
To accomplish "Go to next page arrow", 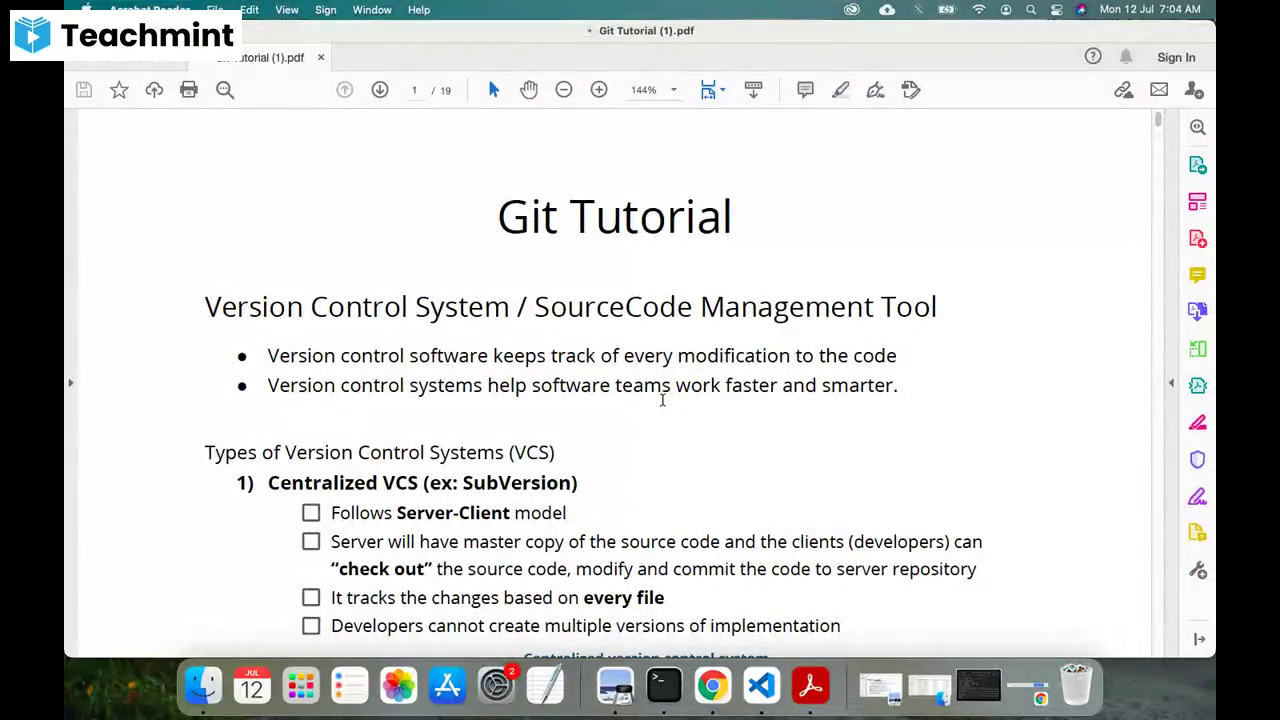I will click(x=380, y=90).
